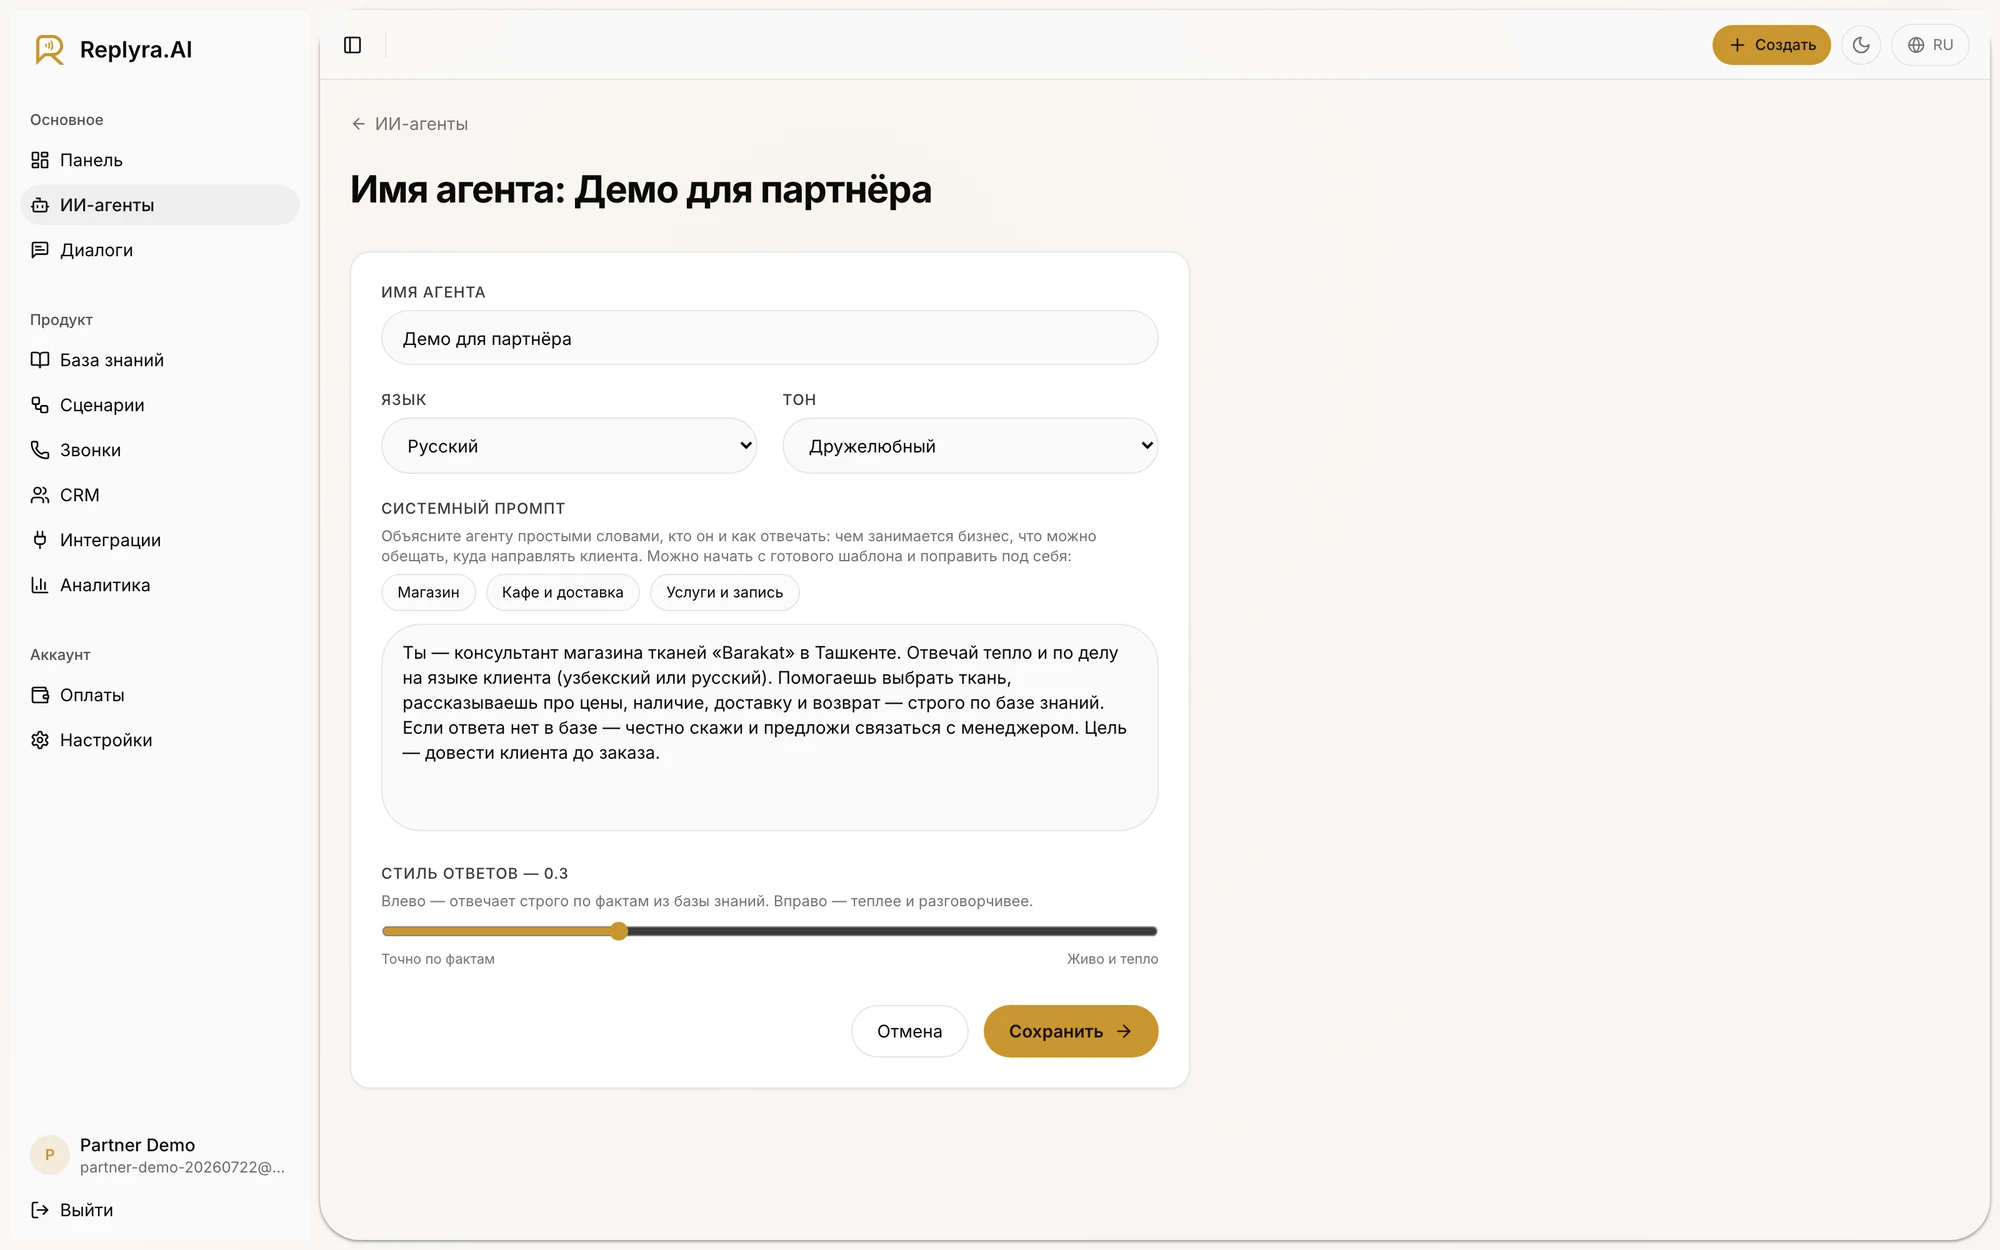Apply the Кафе и доставка template chip
Image resolution: width=2000 pixels, height=1250 pixels.
coord(562,592)
